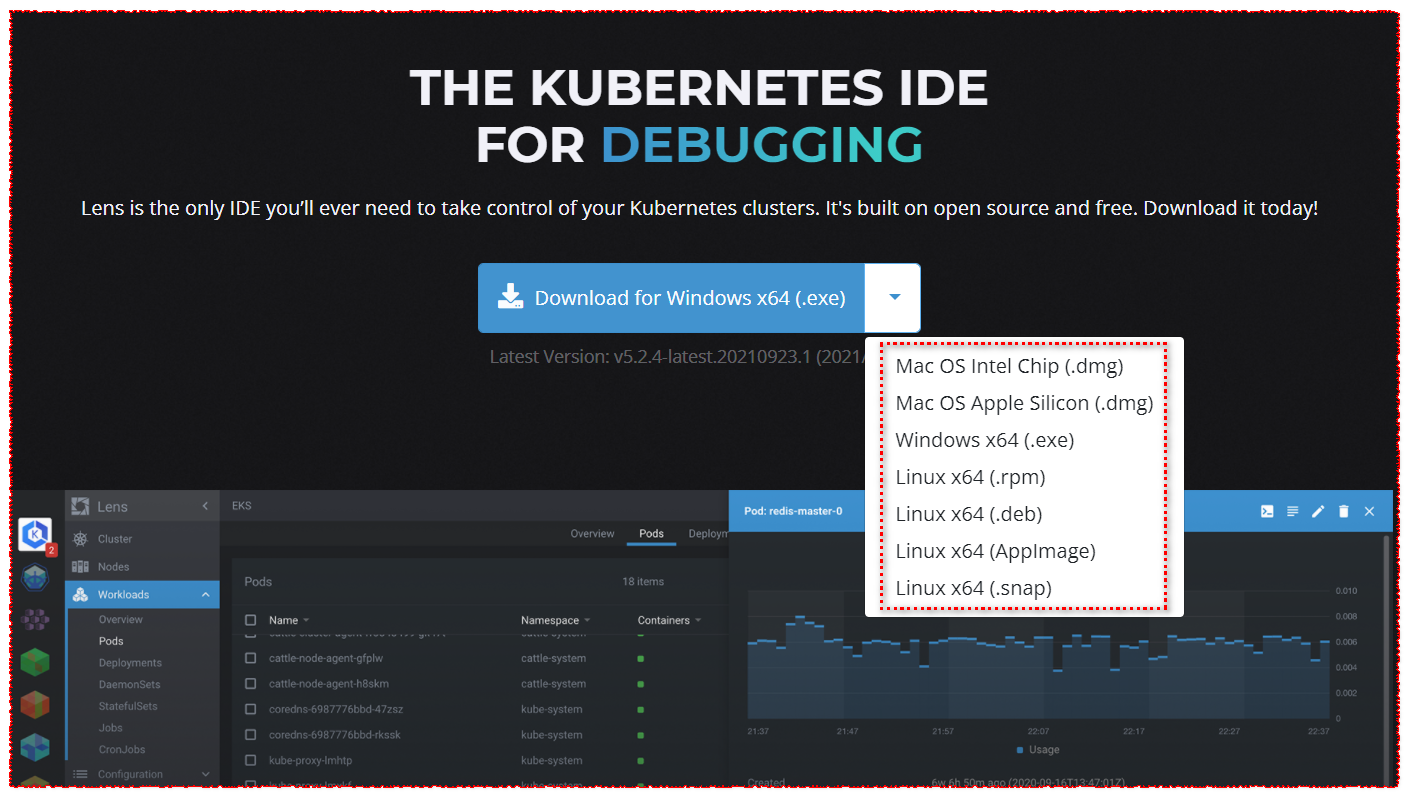
Task: Check the coredns-6987776bbd-47zsz pod checkbox
Action: [251, 710]
